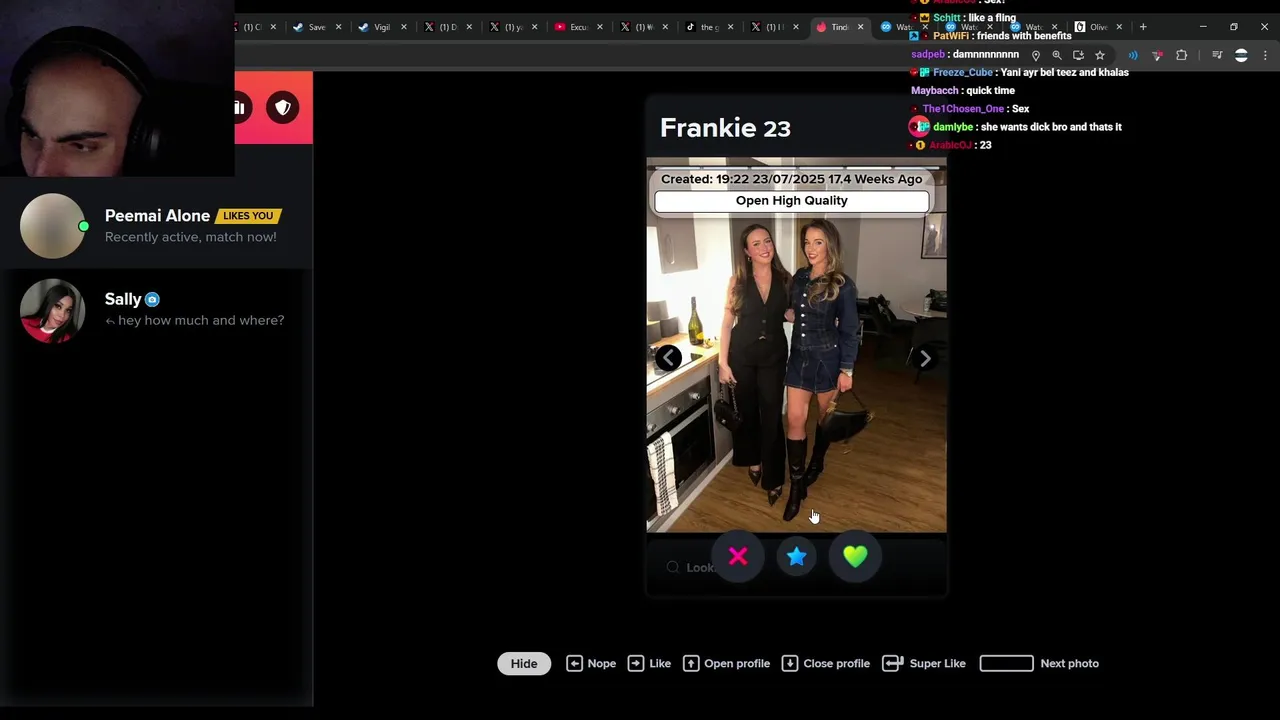Screen dimensions: 1280x720
Task: Click the blurred Peemai Alone avatar
Action: 52,226
